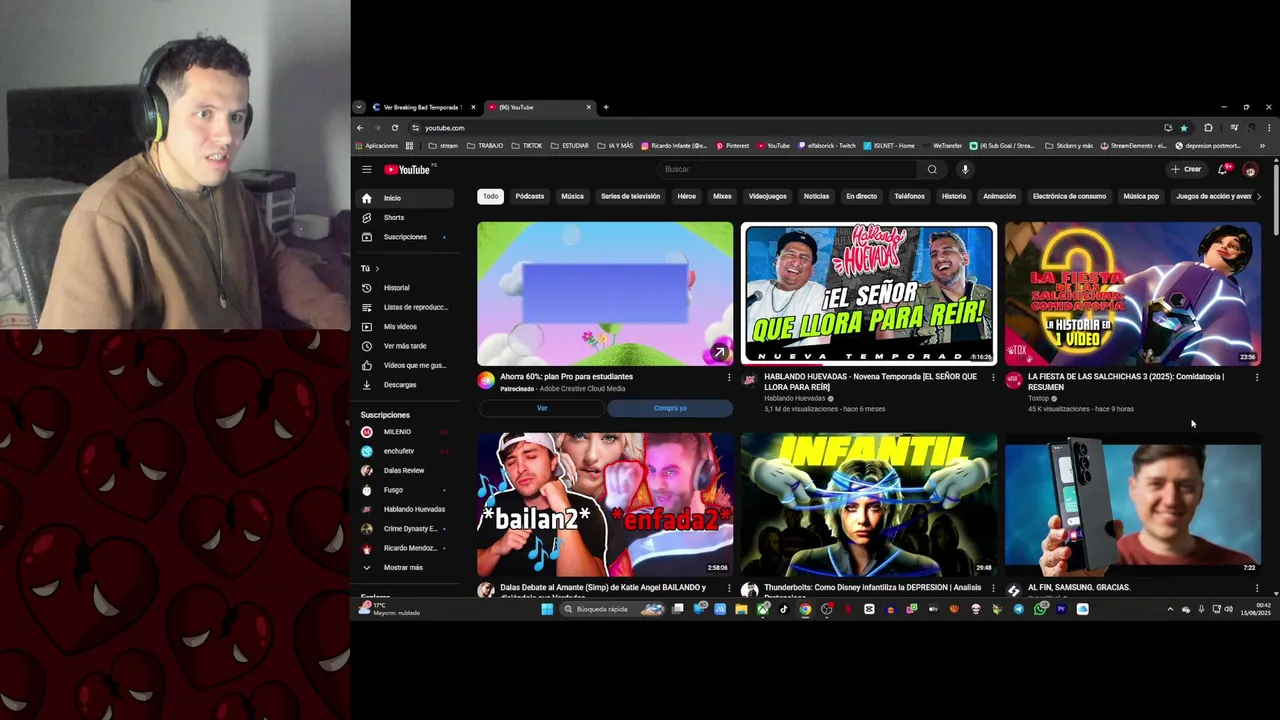Start voice search with microphone icon

[965, 169]
